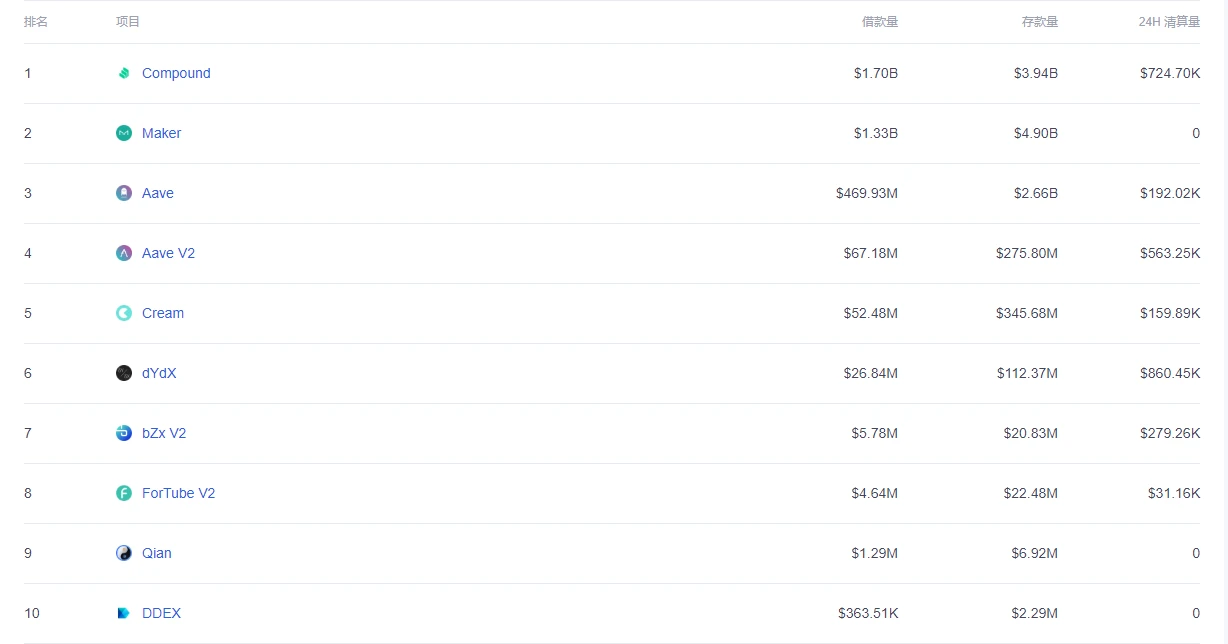Visit the dYdX project link

(x=159, y=373)
